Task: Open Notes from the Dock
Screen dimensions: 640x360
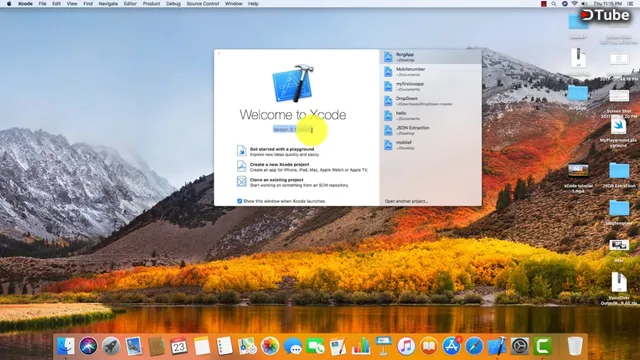Action: coord(202,346)
